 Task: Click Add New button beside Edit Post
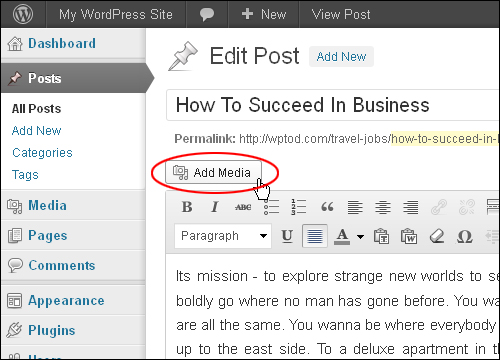click(x=341, y=57)
